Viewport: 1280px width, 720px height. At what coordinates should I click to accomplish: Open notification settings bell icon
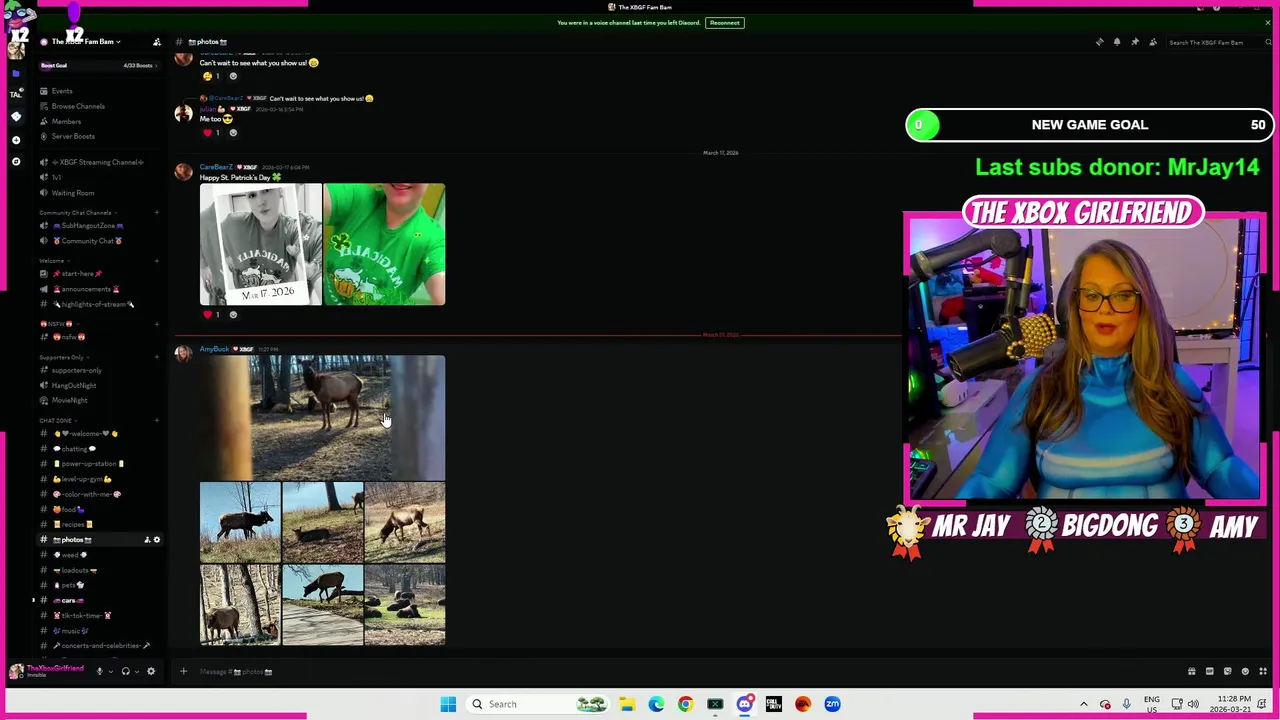point(1117,42)
